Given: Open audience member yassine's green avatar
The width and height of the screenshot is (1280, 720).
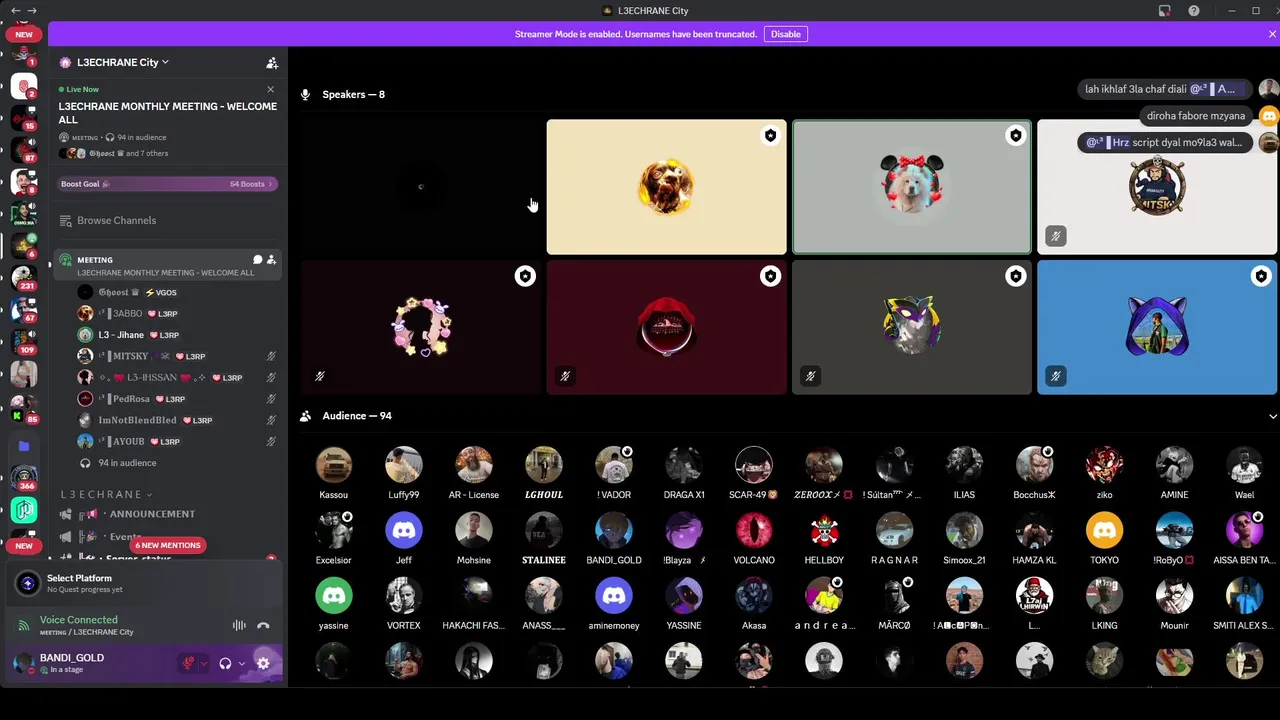Looking at the screenshot, I should click(334, 595).
